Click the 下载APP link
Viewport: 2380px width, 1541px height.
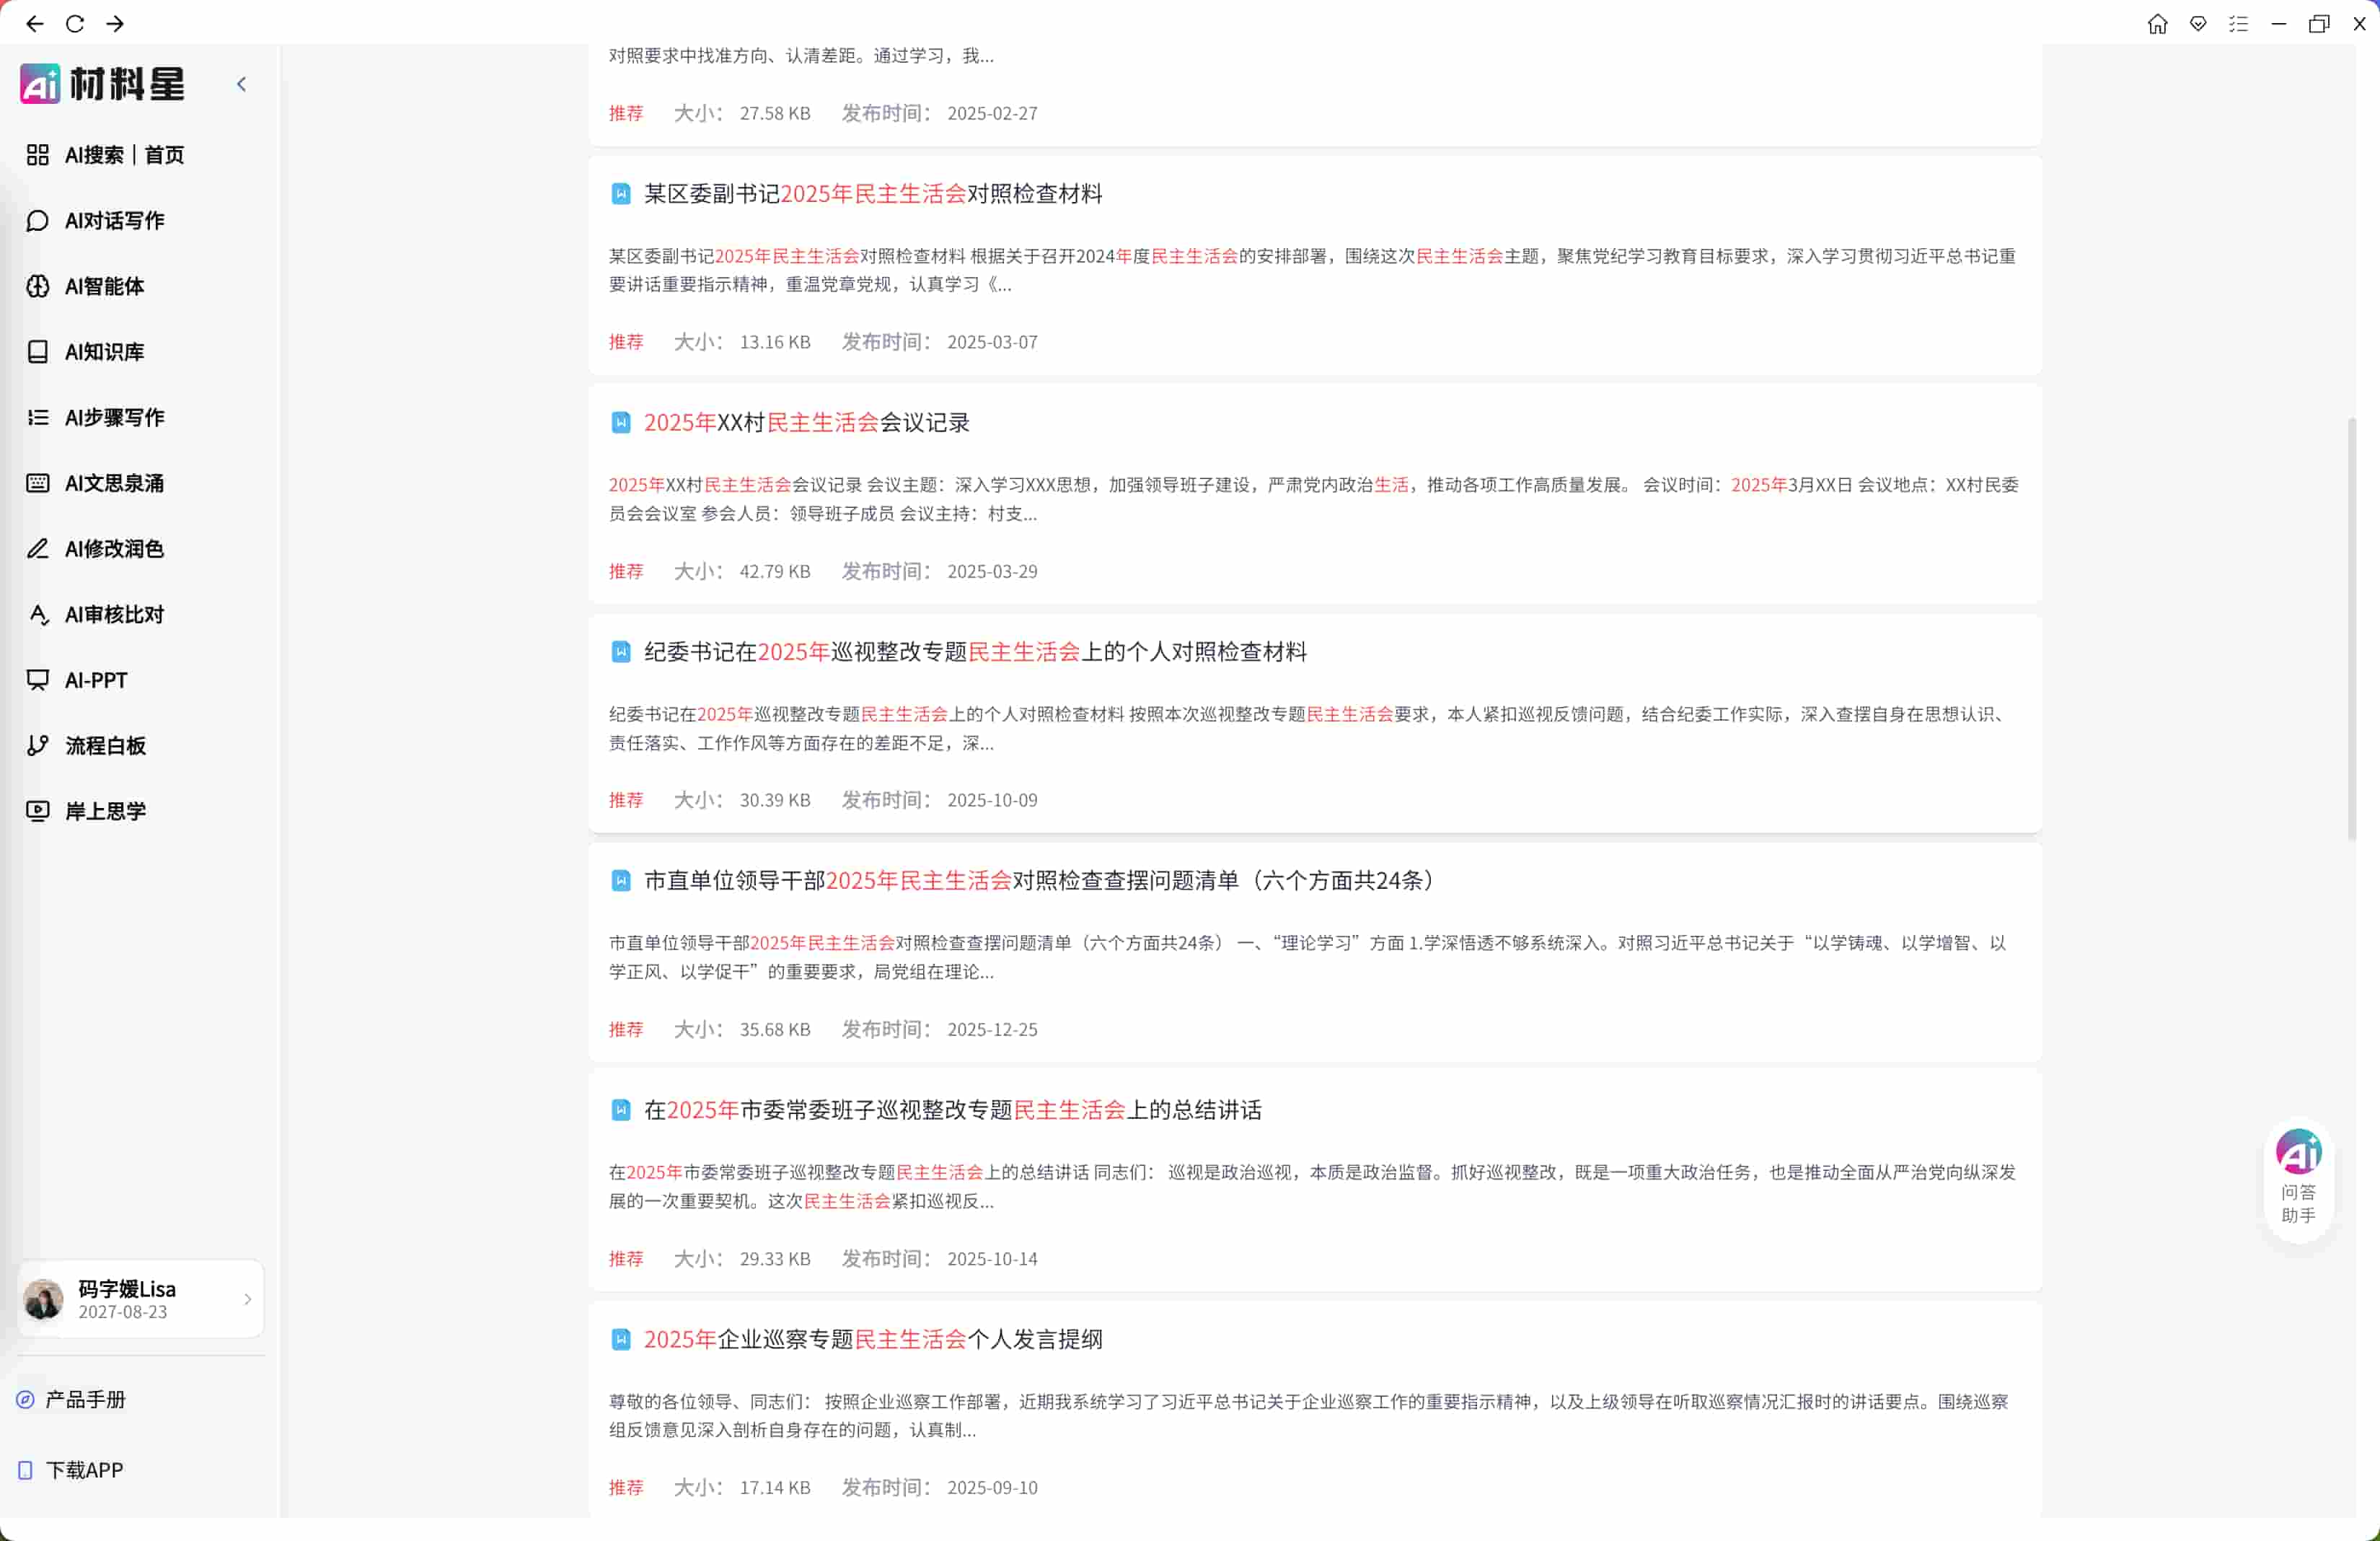(x=84, y=1469)
